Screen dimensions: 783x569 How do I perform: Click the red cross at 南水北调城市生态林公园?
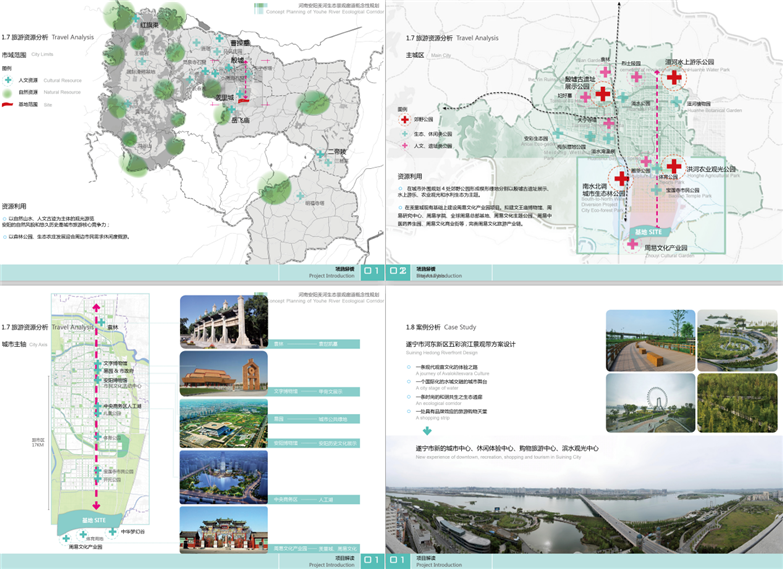pyautogui.click(x=621, y=178)
